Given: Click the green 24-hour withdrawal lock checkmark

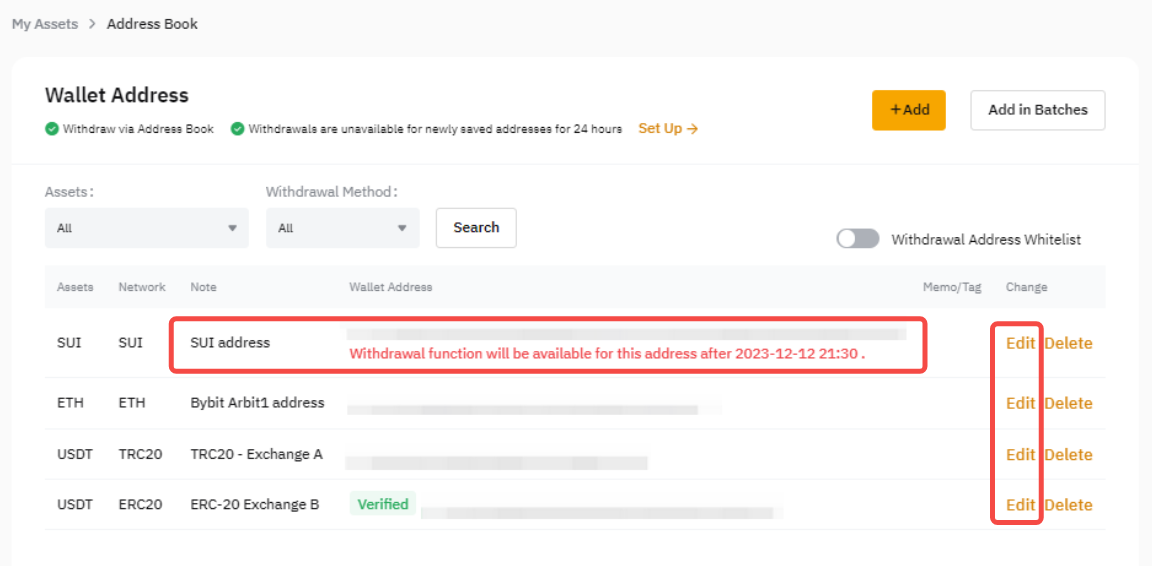Looking at the screenshot, I should click(238, 129).
